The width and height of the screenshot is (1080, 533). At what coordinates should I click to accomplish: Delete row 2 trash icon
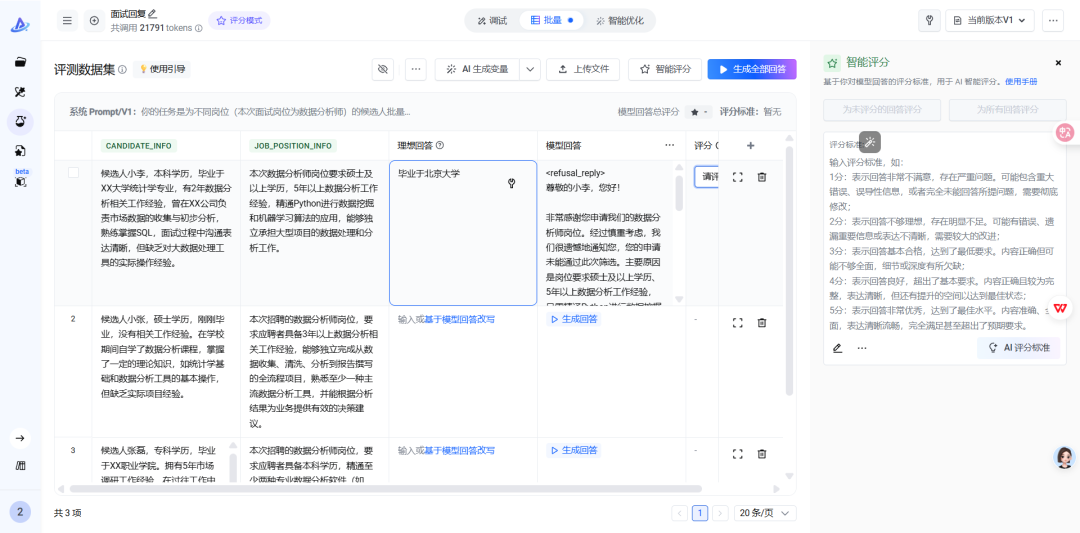click(762, 322)
